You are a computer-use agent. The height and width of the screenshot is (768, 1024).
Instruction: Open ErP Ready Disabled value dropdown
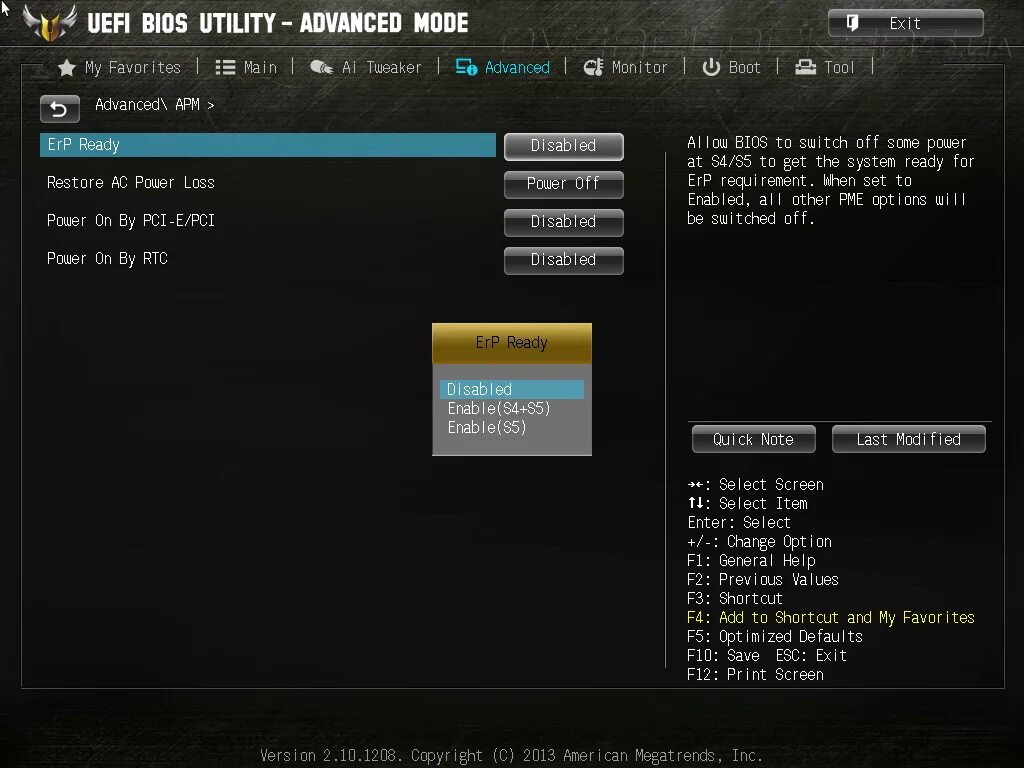[564, 146]
